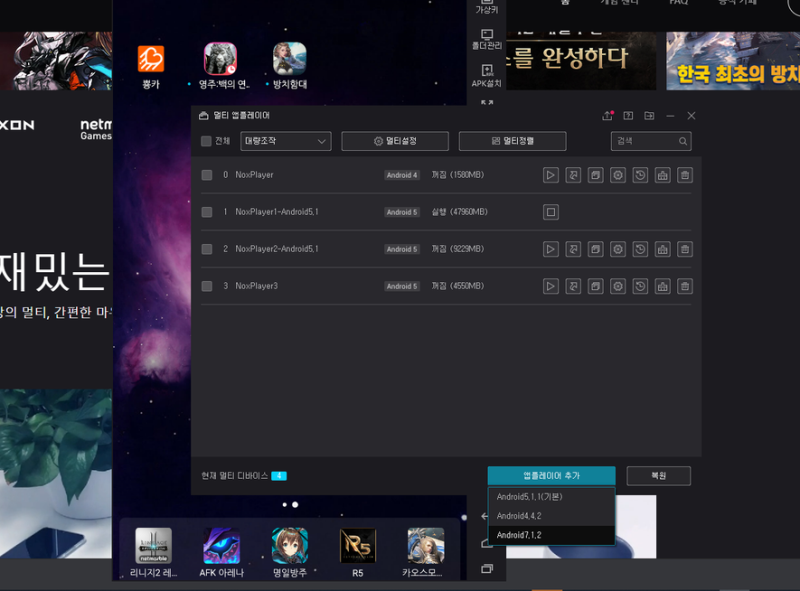Open 멀티설정 settings
800x591 pixels.
point(395,141)
